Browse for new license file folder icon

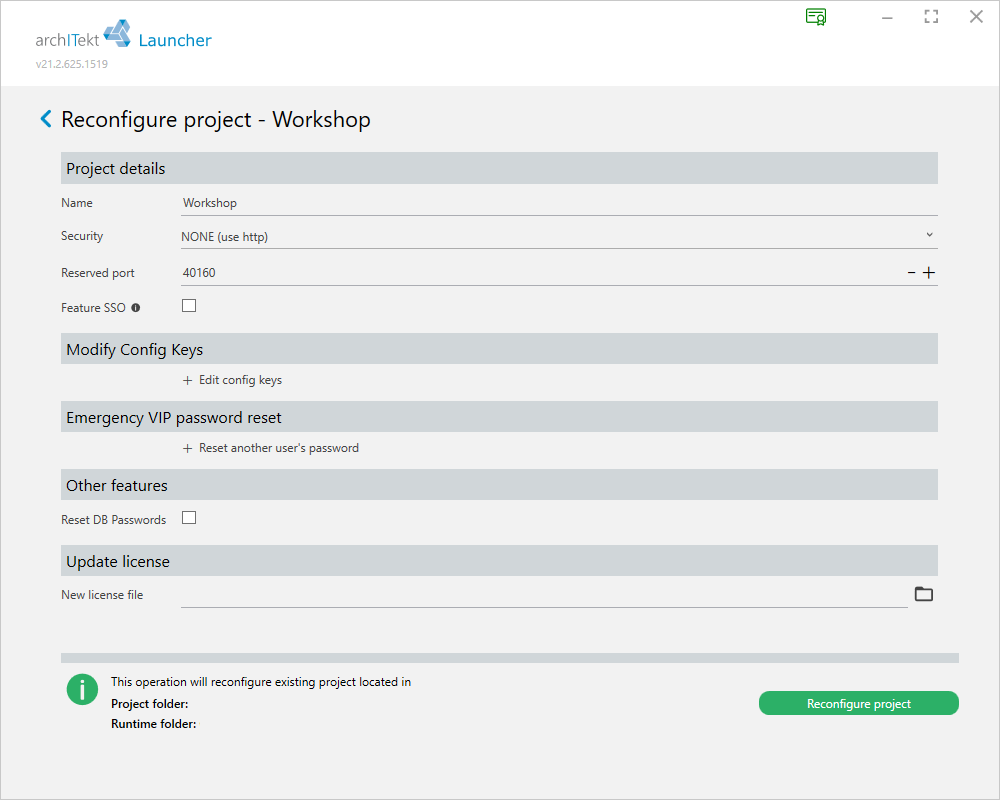(923, 594)
